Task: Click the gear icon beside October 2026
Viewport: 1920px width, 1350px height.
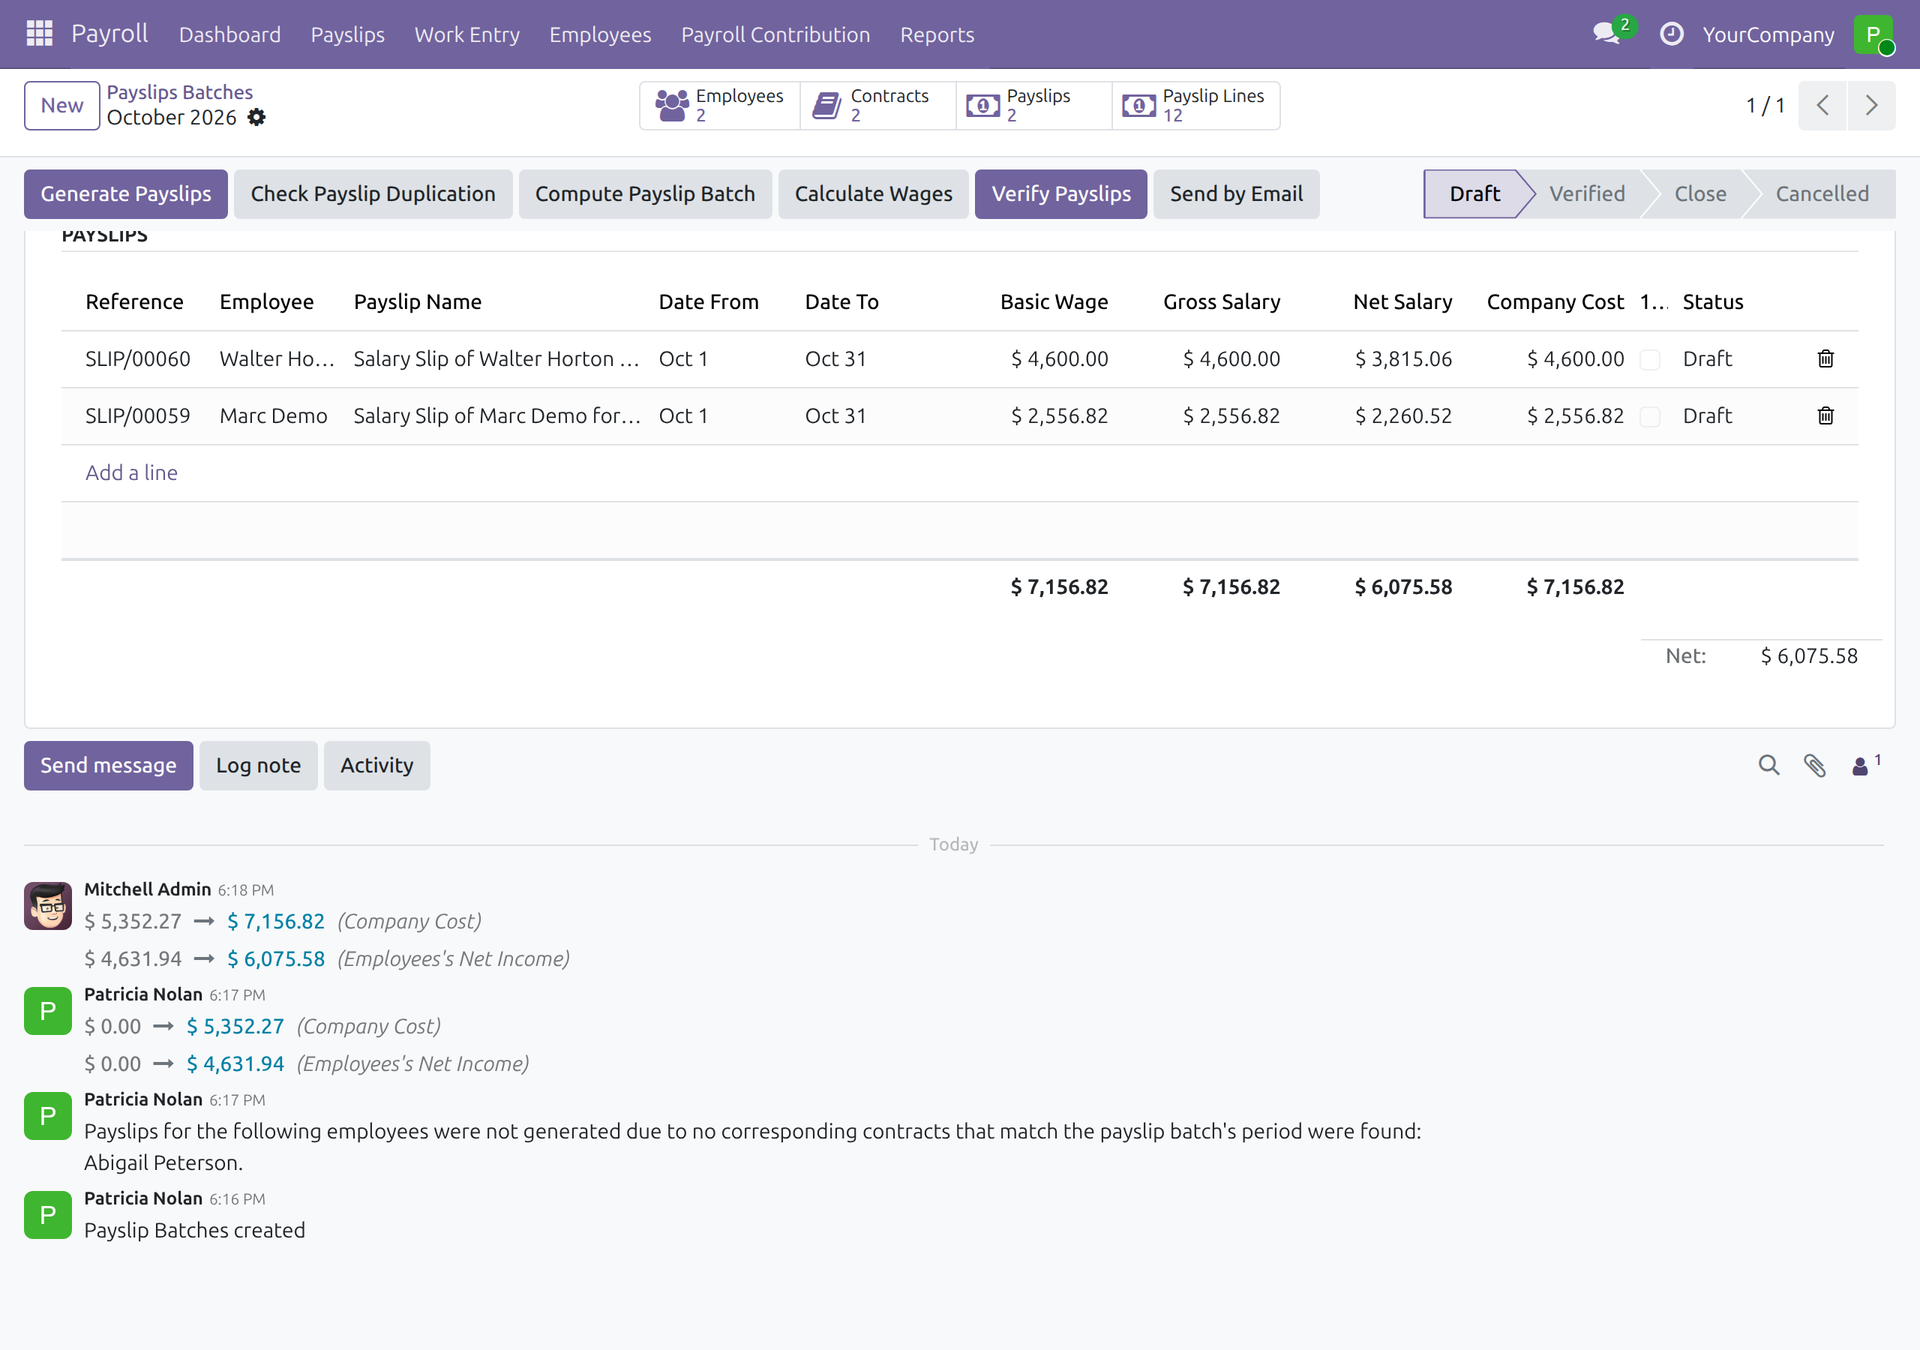Action: pos(257,117)
